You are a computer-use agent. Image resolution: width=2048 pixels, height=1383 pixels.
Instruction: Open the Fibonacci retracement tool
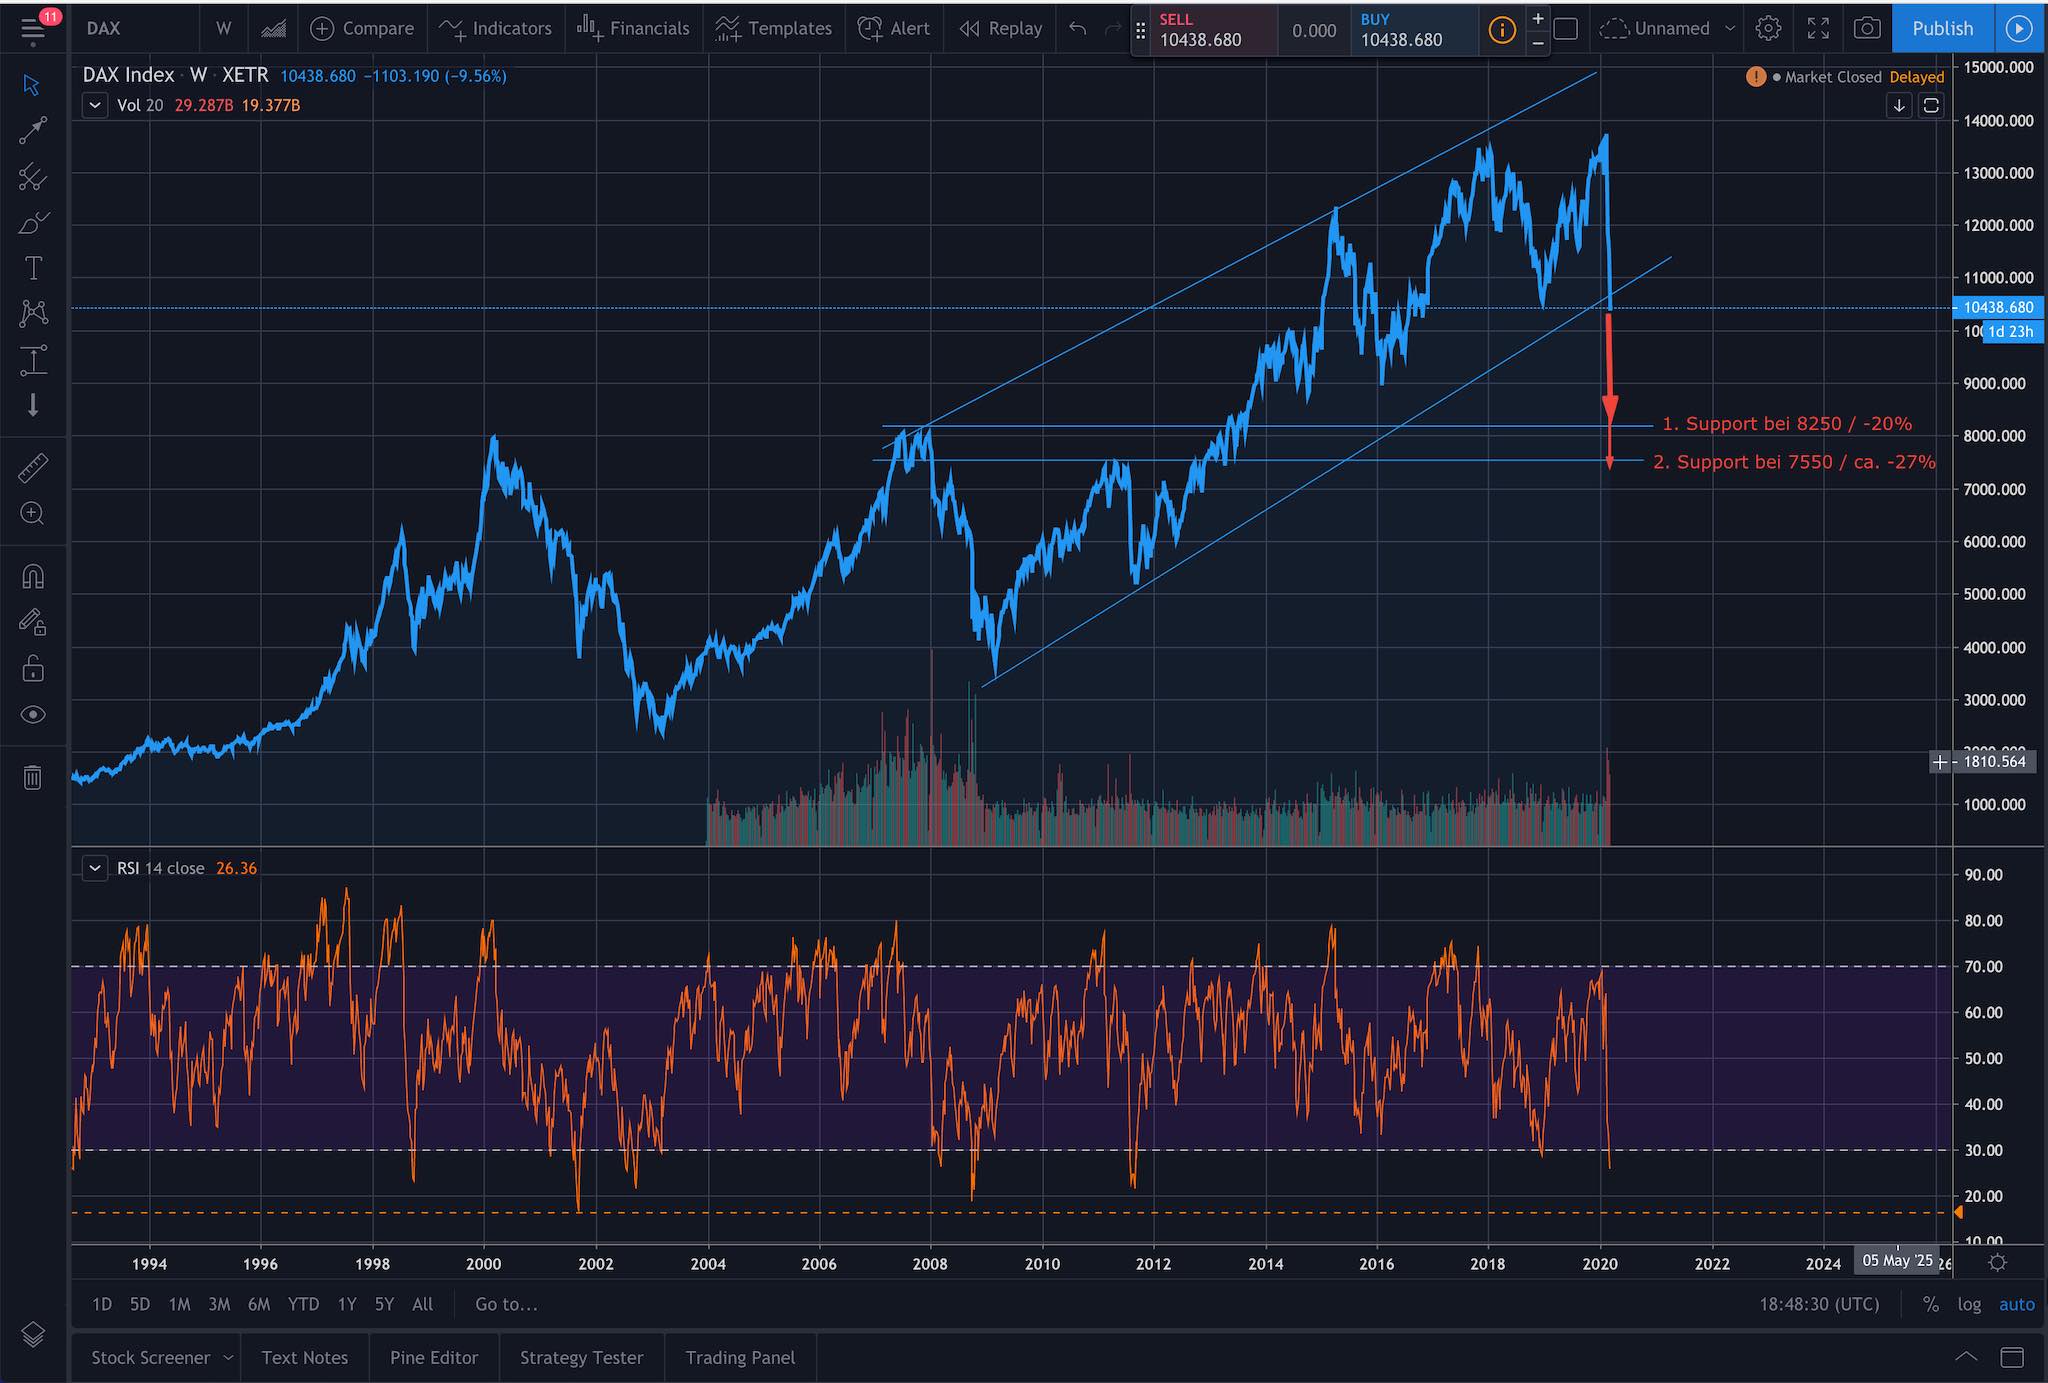click(x=32, y=178)
